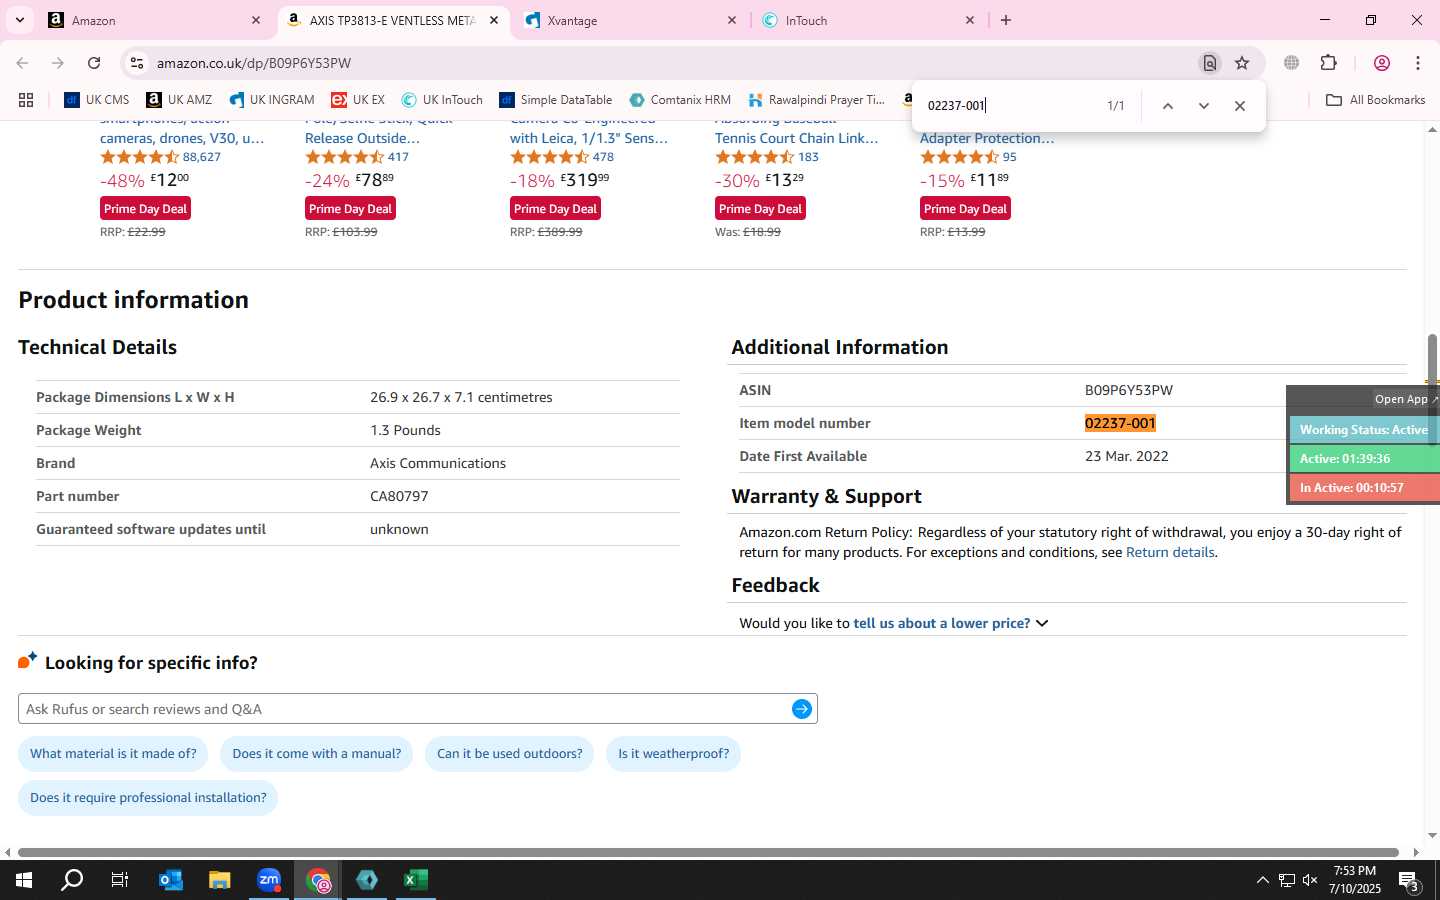Jump to previous find result
The image size is (1440, 900).
1167,106
